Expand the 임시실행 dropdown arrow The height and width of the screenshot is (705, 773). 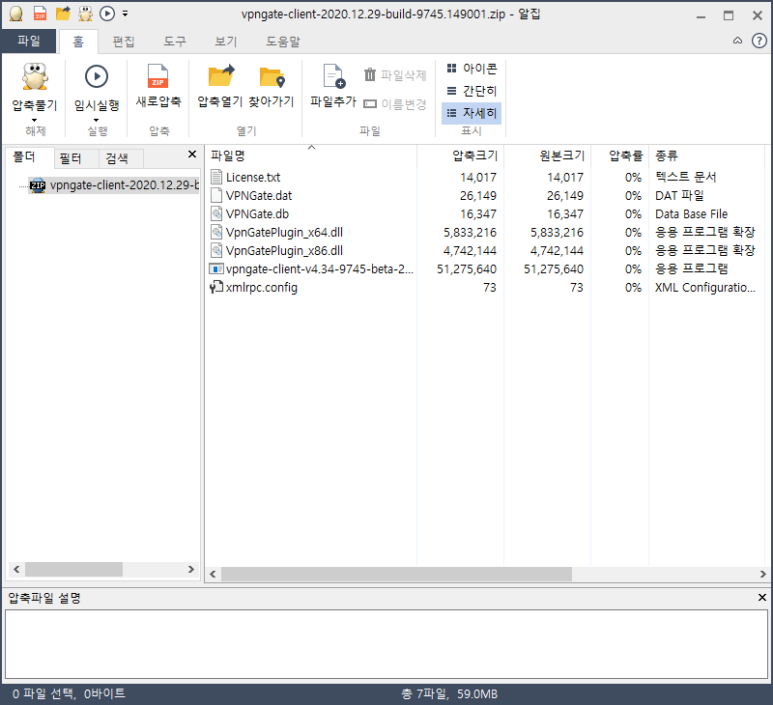[96, 120]
